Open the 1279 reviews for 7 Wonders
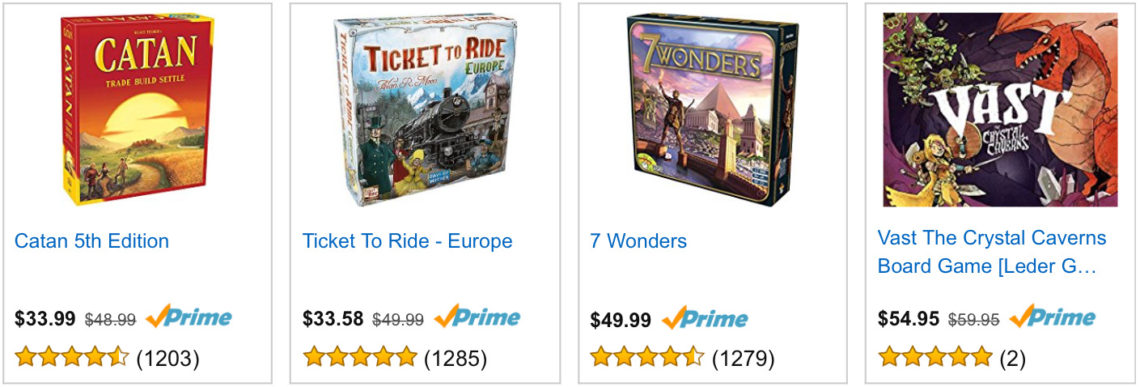Image resolution: width=1140 pixels, height=387 pixels. pos(743,358)
